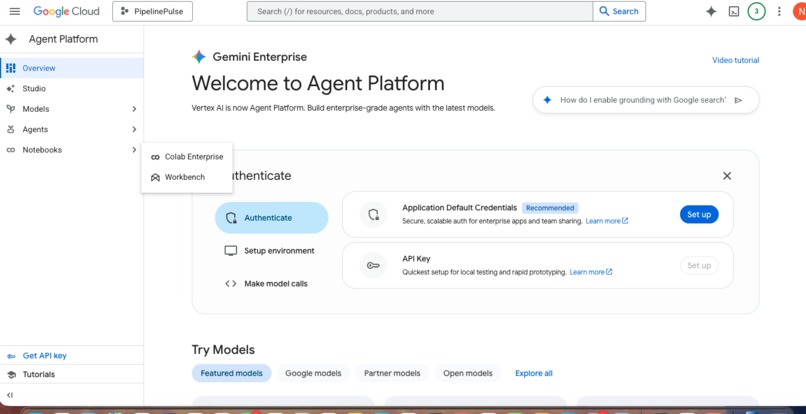
Task: Click the Overview dashboard icon
Action: click(x=11, y=68)
